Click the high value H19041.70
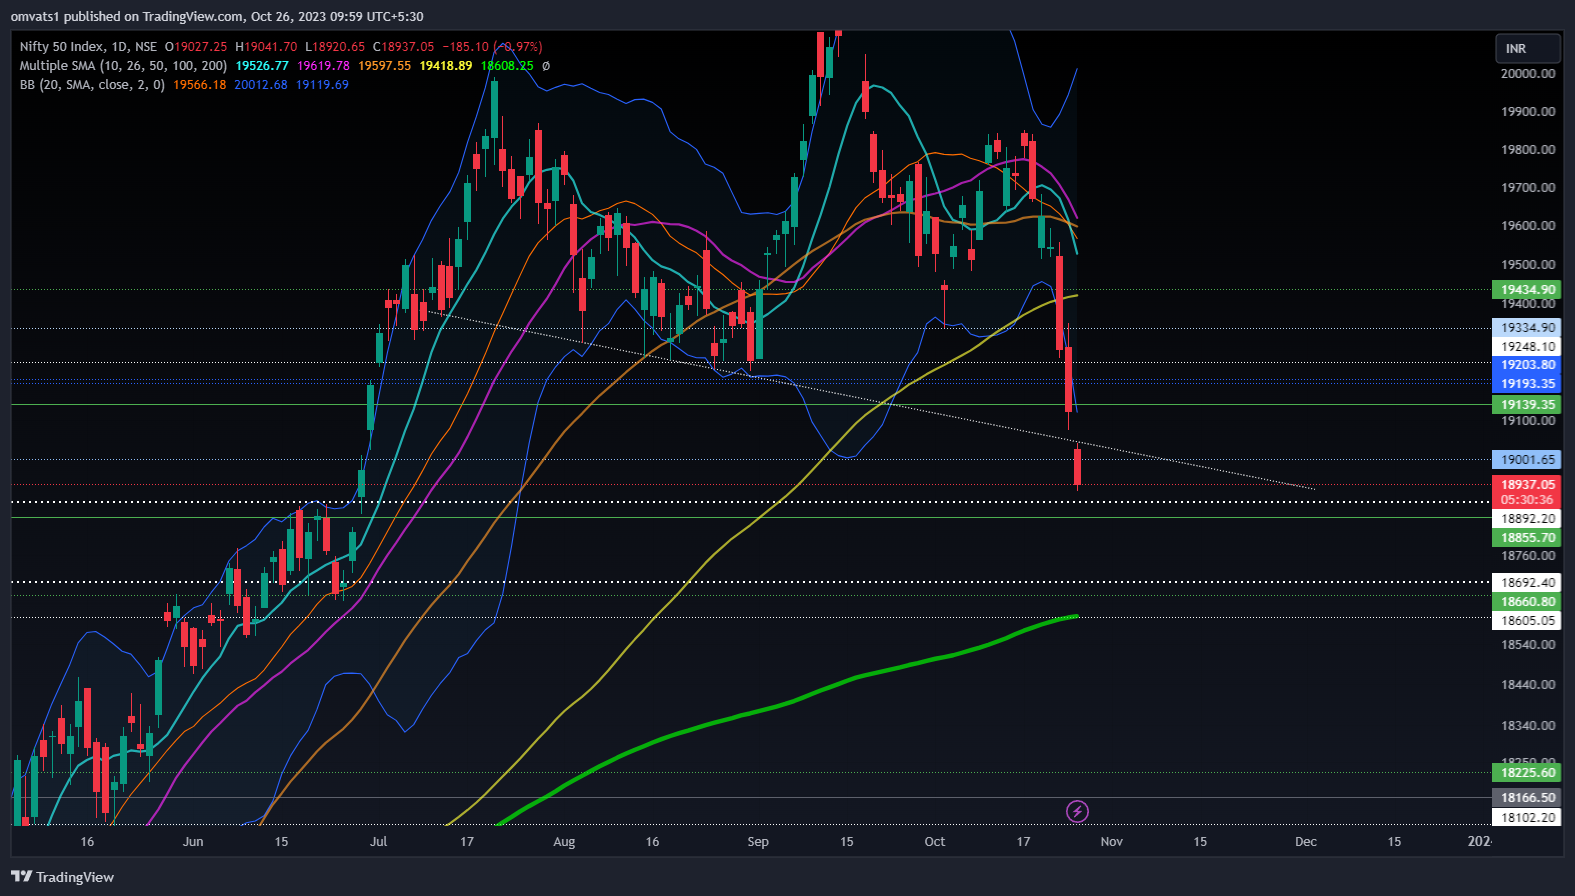This screenshot has height=896, width=1575. pyautogui.click(x=266, y=47)
